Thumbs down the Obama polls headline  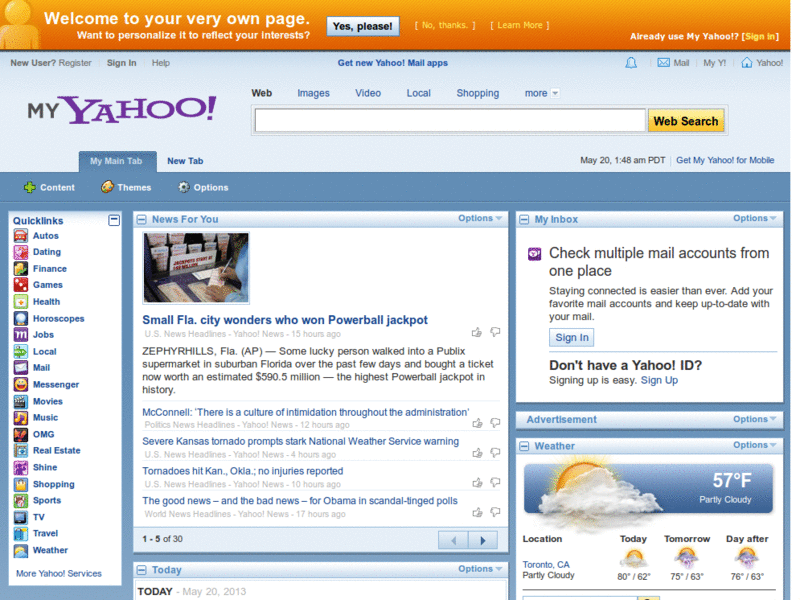(495, 512)
